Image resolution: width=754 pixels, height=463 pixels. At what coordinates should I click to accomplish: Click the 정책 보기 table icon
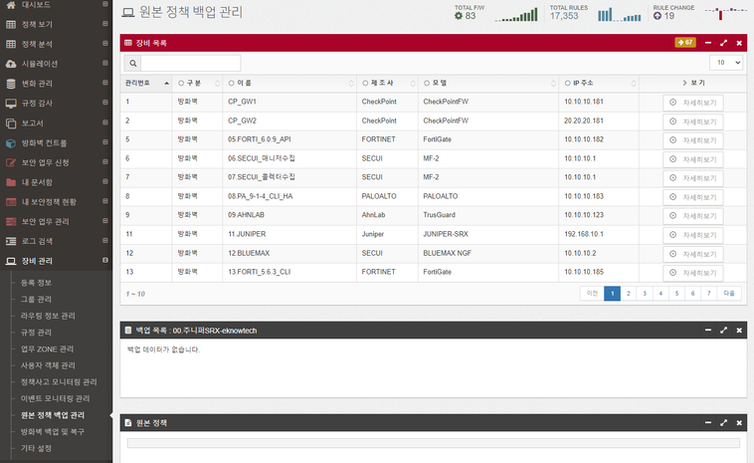point(11,24)
